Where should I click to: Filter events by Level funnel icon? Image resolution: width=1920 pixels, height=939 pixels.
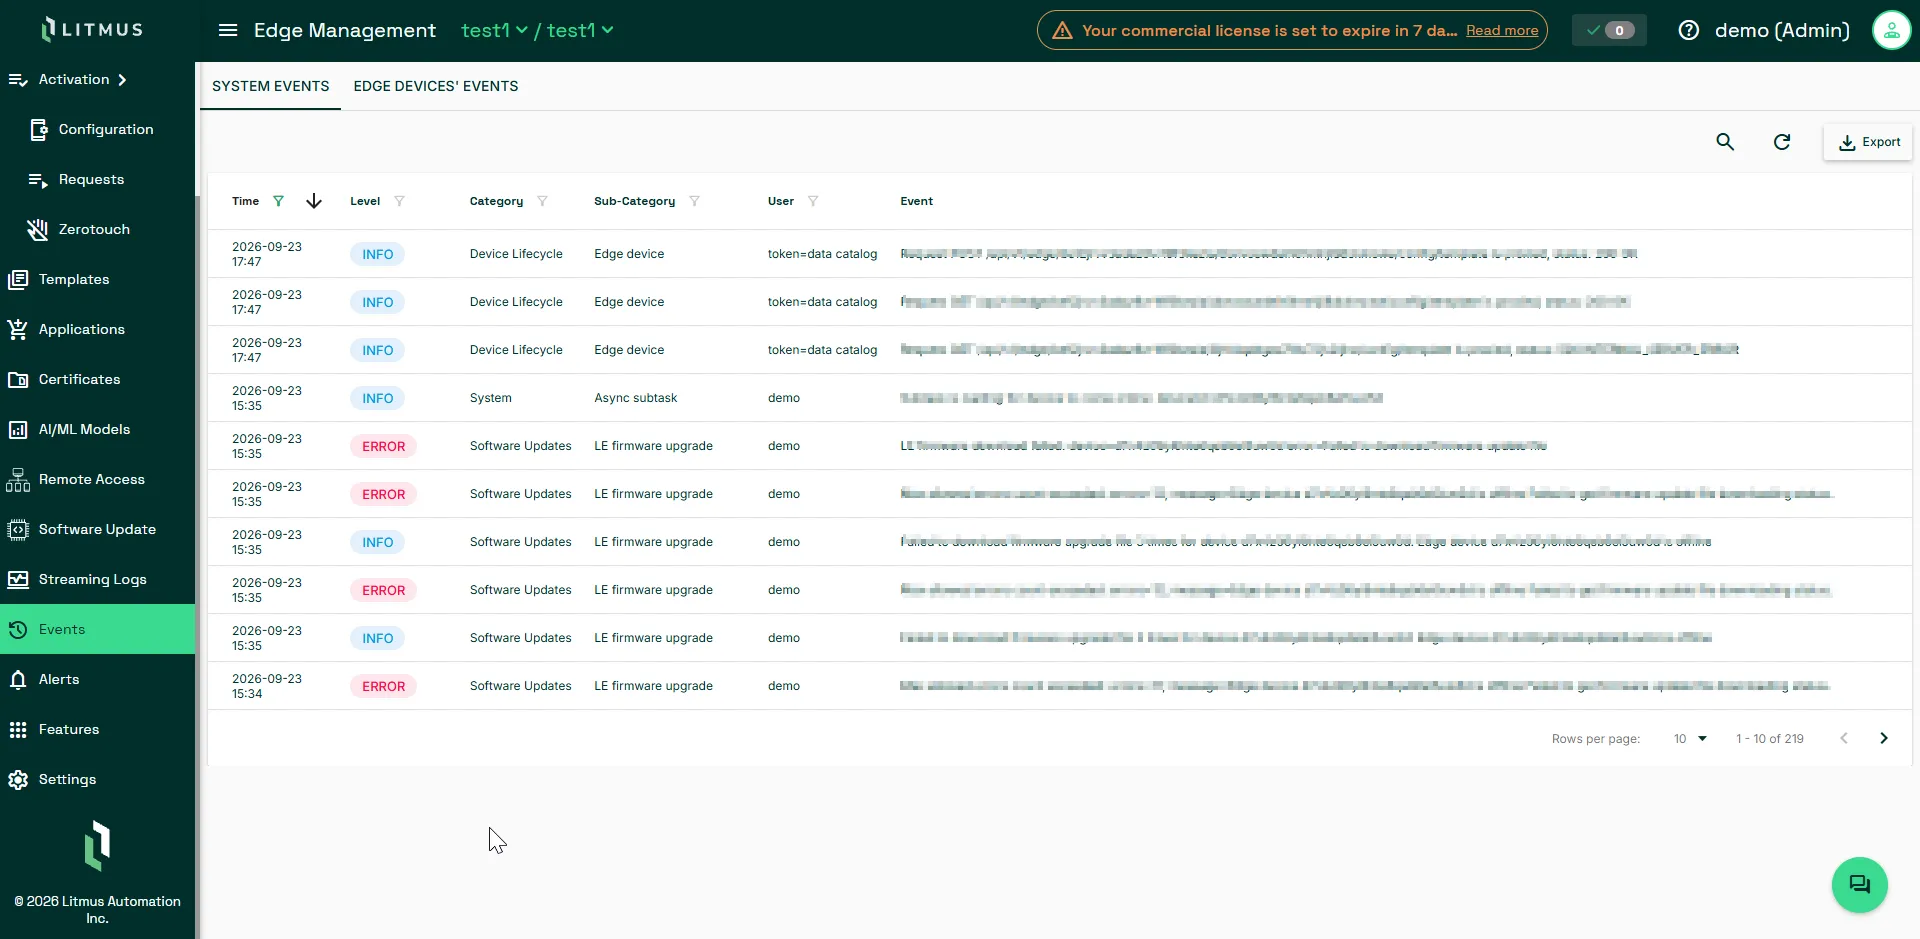[399, 201]
